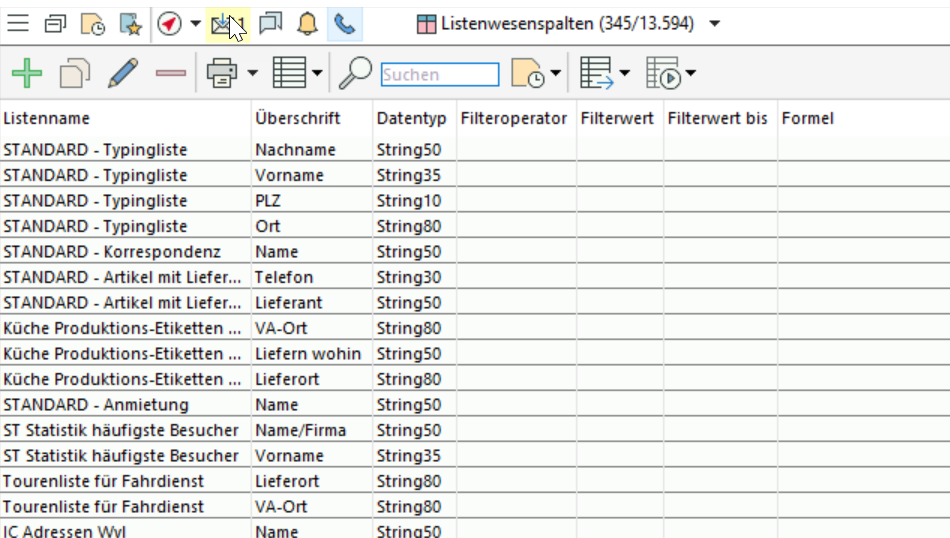
Task: Click the blue phone icon
Action: (x=344, y=24)
